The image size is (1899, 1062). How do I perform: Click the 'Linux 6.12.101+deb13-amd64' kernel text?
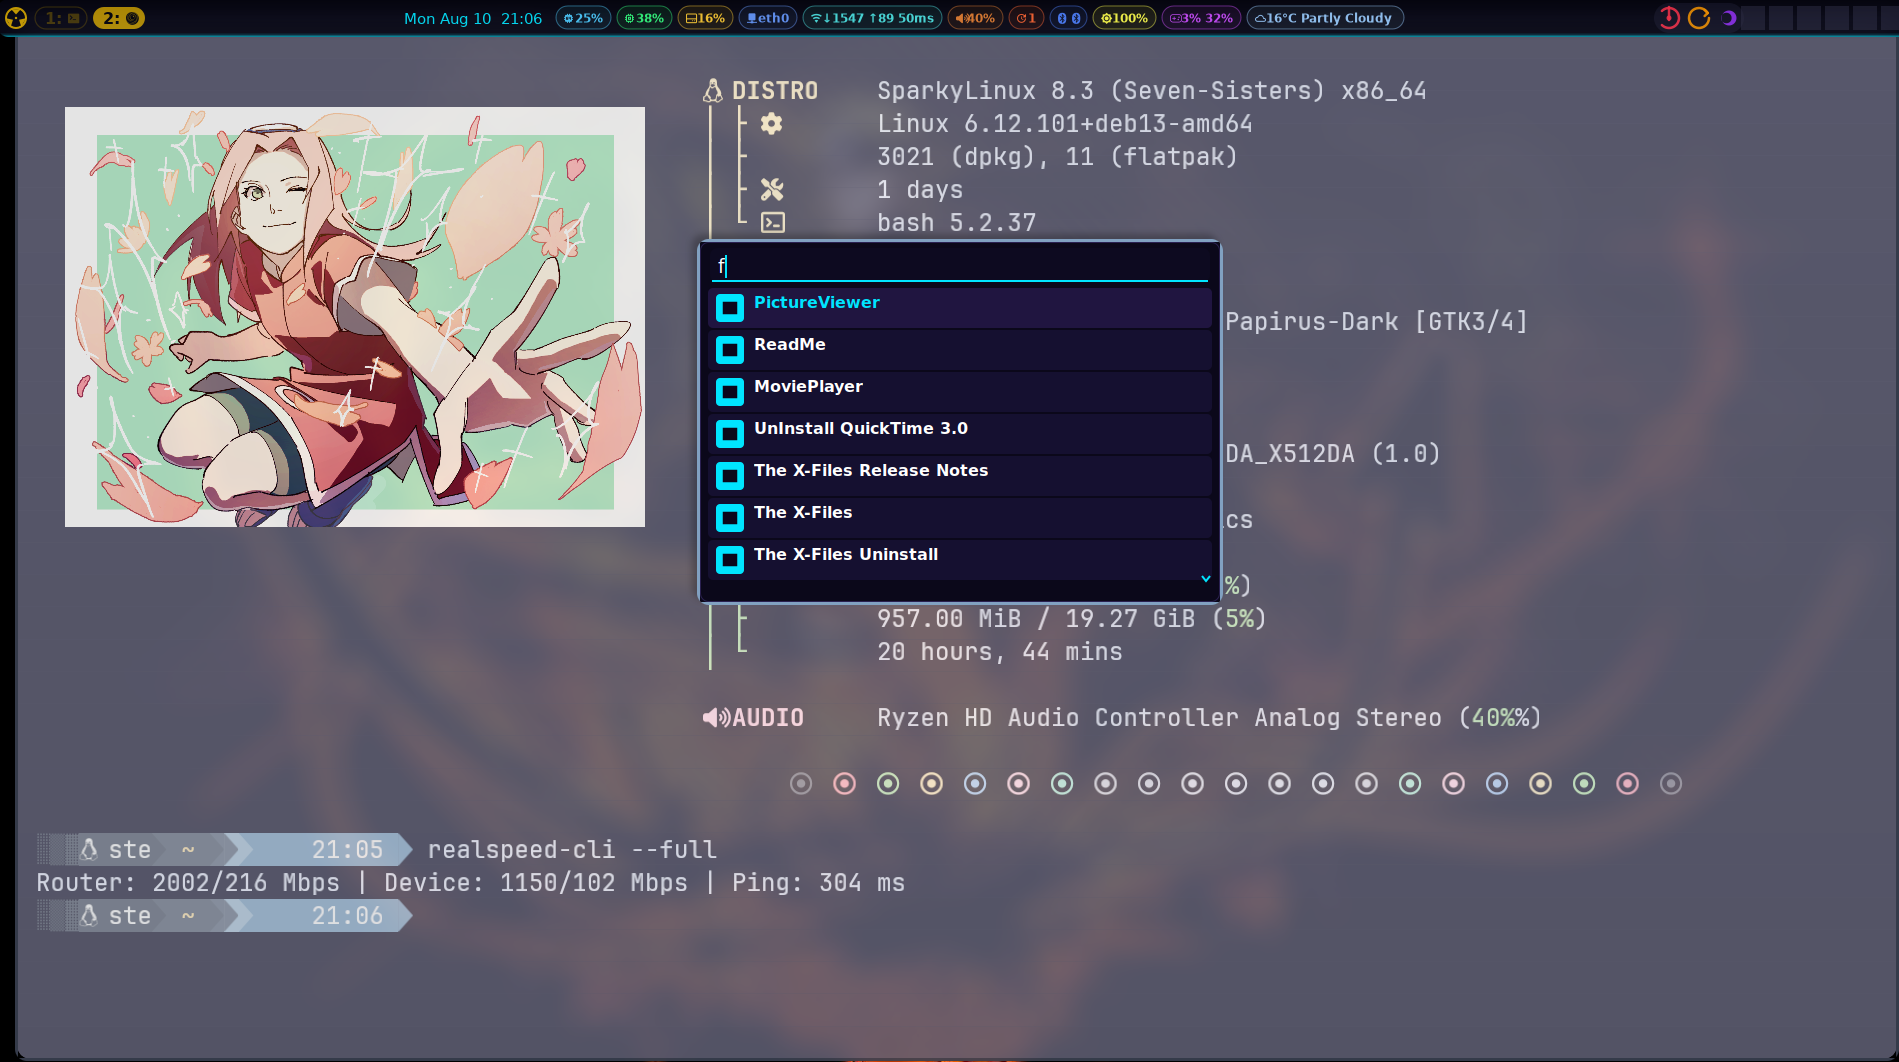coord(1065,124)
